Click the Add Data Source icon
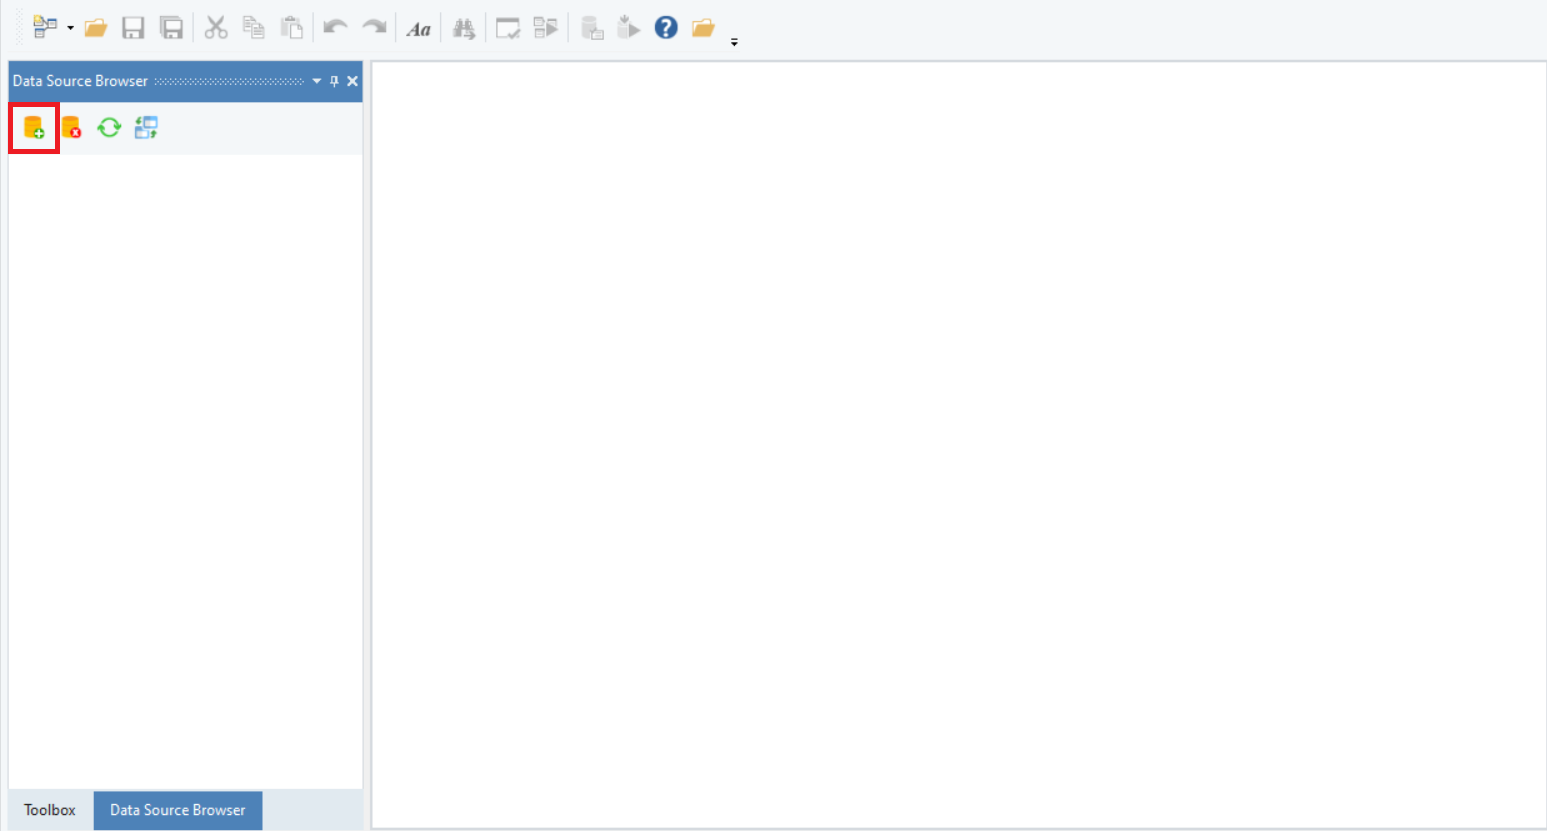Viewport: 1547px width, 831px height. (x=34, y=128)
